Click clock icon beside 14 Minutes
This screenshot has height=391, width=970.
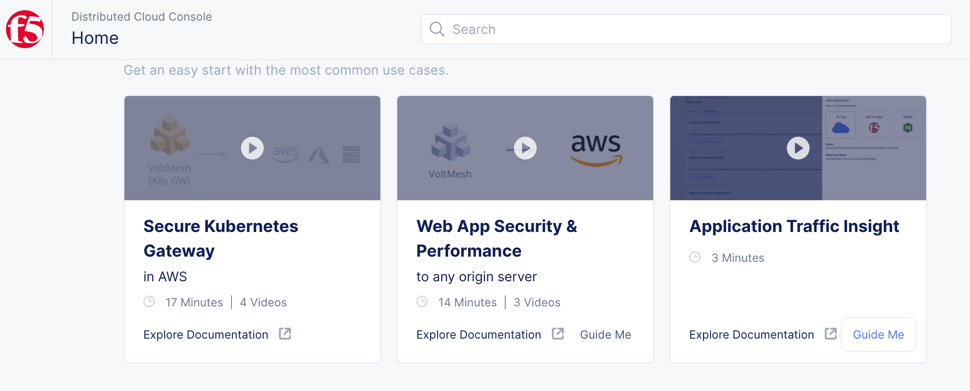(422, 302)
